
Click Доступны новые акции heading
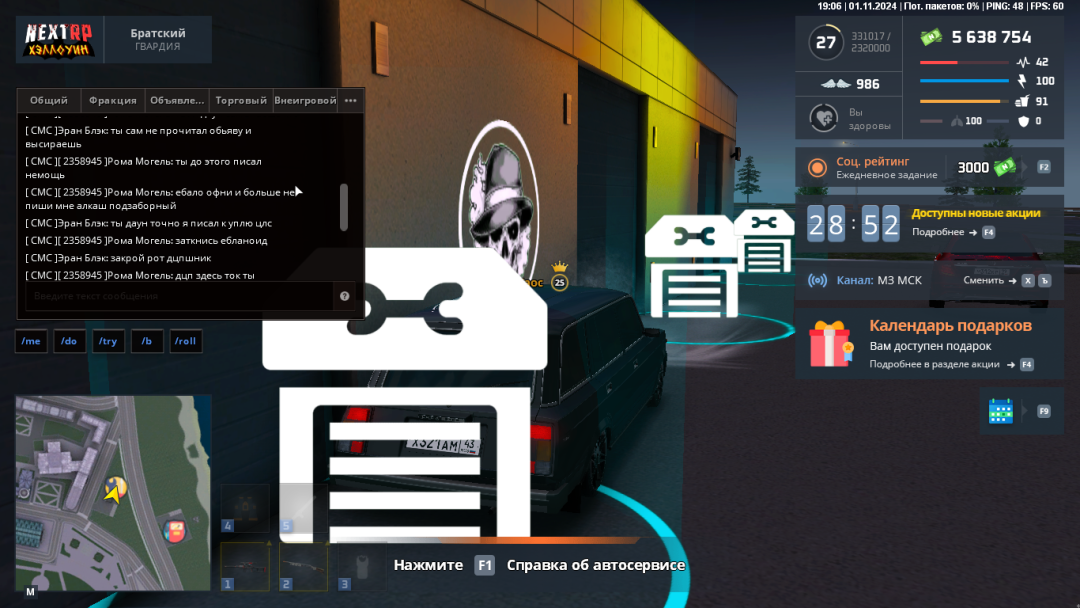976,213
